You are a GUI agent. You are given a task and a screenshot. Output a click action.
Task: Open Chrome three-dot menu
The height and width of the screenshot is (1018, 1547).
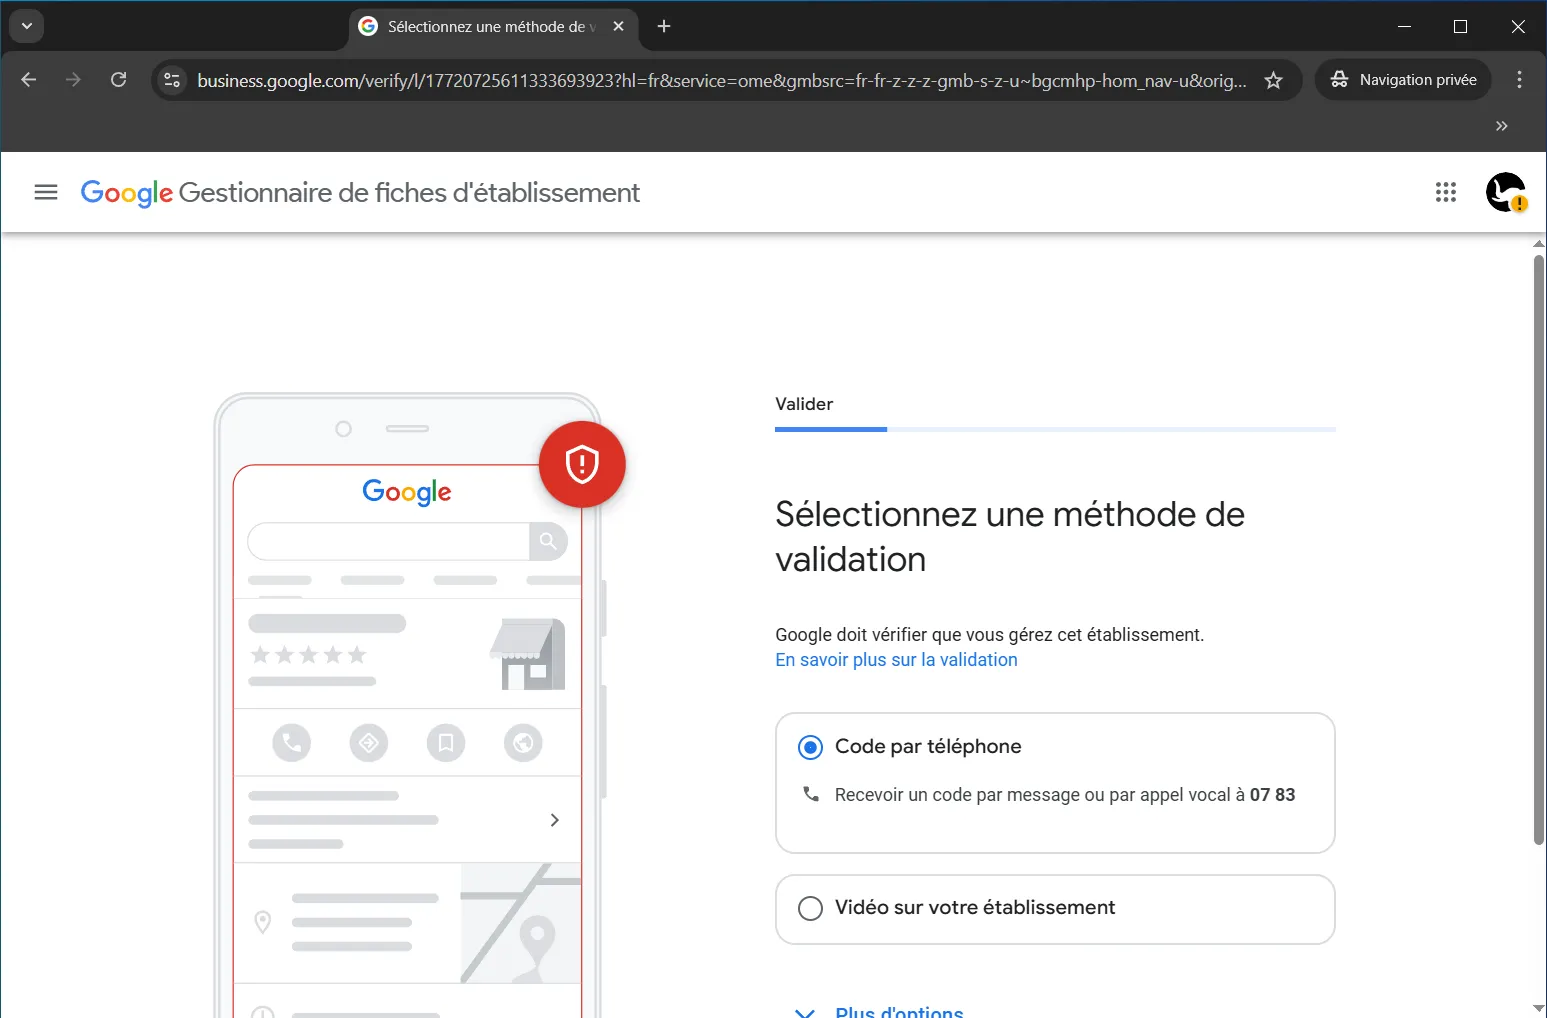click(x=1519, y=80)
